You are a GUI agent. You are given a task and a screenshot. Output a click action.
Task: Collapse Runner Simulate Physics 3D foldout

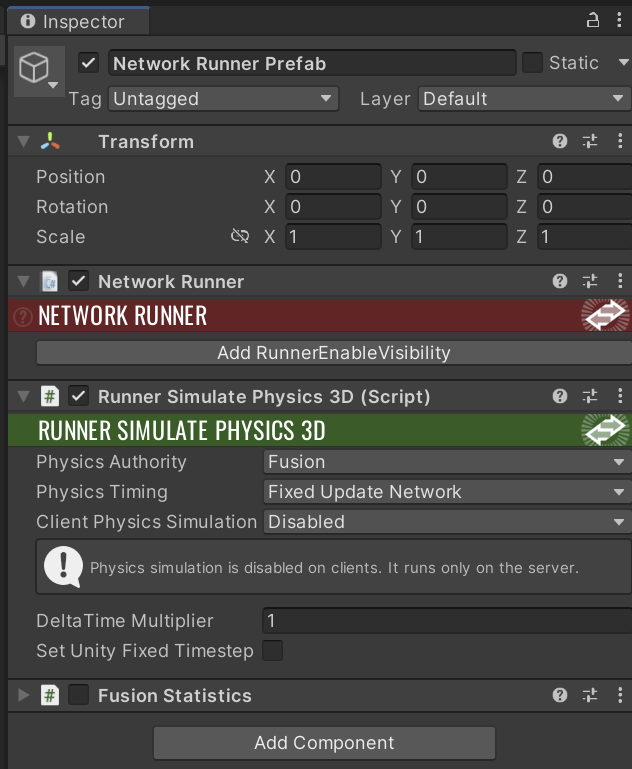(x=23, y=396)
